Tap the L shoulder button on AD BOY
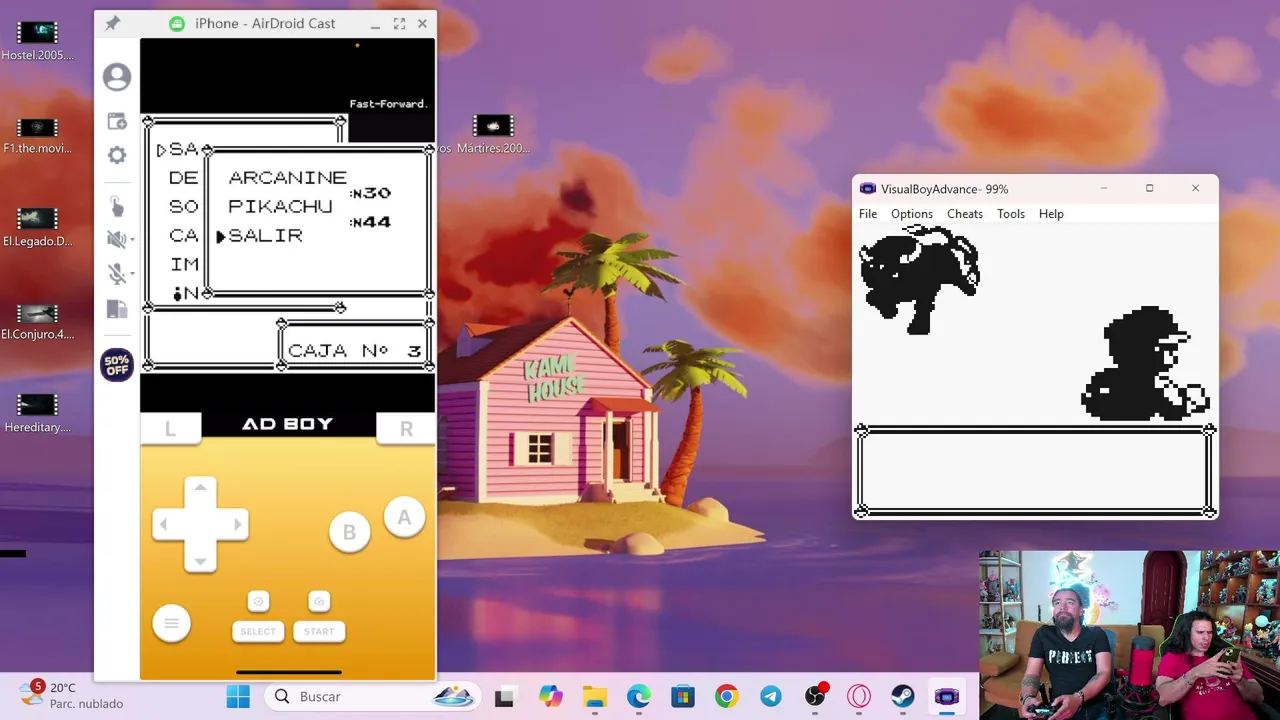The height and width of the screenshot is (720, 1280). click(170, 428)
